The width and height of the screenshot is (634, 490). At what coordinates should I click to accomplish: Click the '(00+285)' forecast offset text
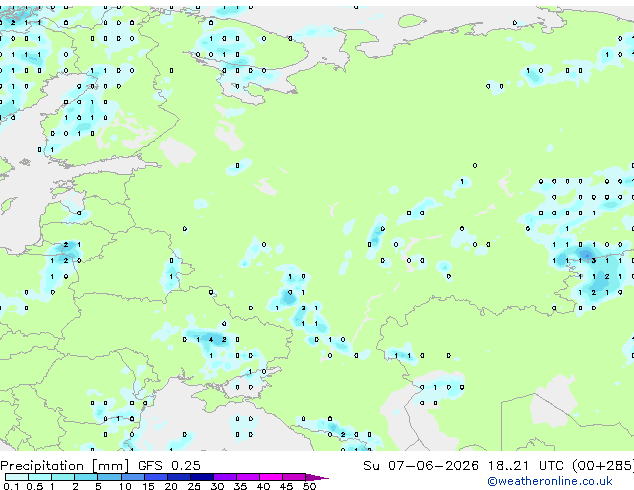[x=603, y=466]
